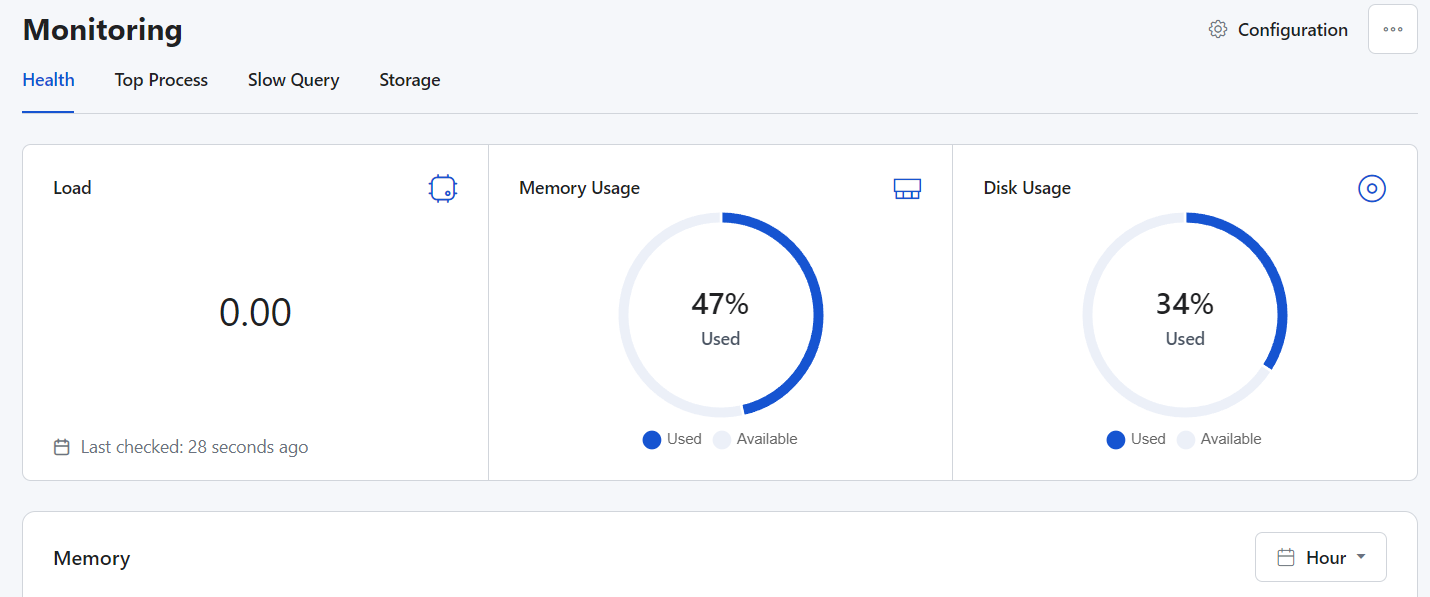This screenshot has height=597, width=1430.
Task: Click the Memory Usage RAM icon
Action: click(x=907, y=188)
